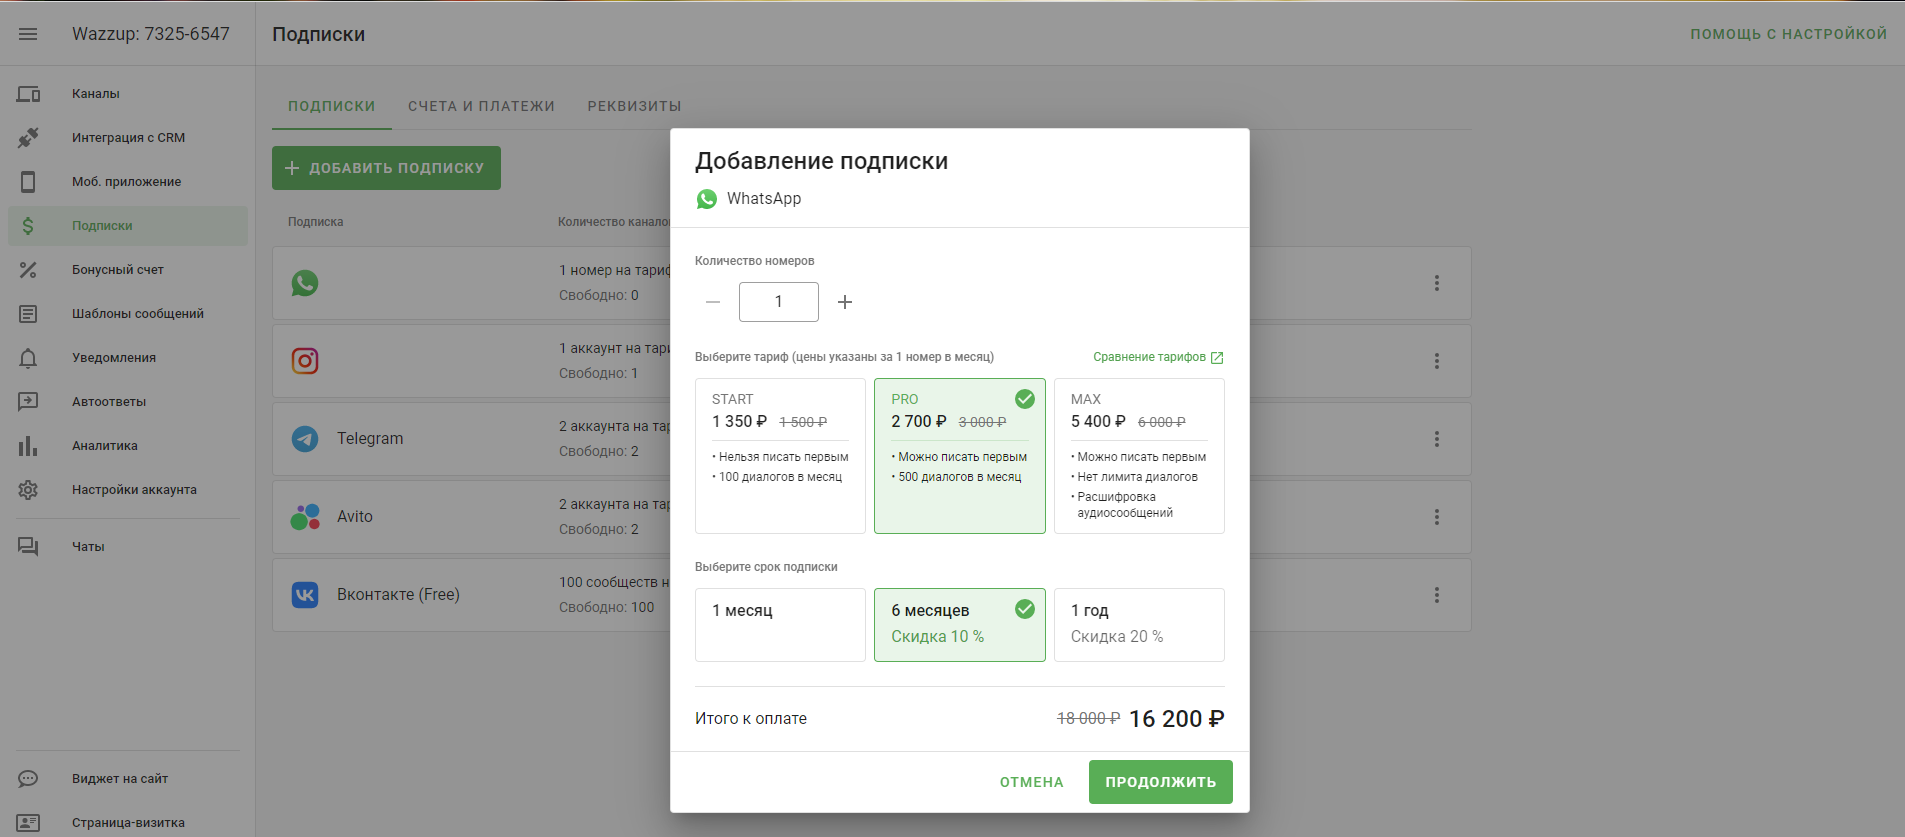Choose the 1 month subscription term
This screenshot has height=837, width=1905.
coord(780,625)
